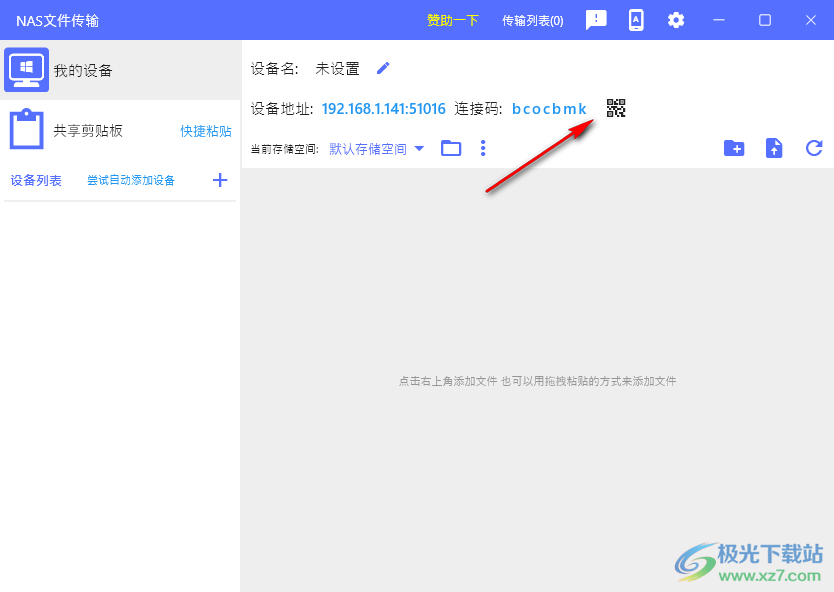The width and height of the screenshot is (834, 592).
Task: Click 尝试自动添加设备 button
Action: pos(131,180)
